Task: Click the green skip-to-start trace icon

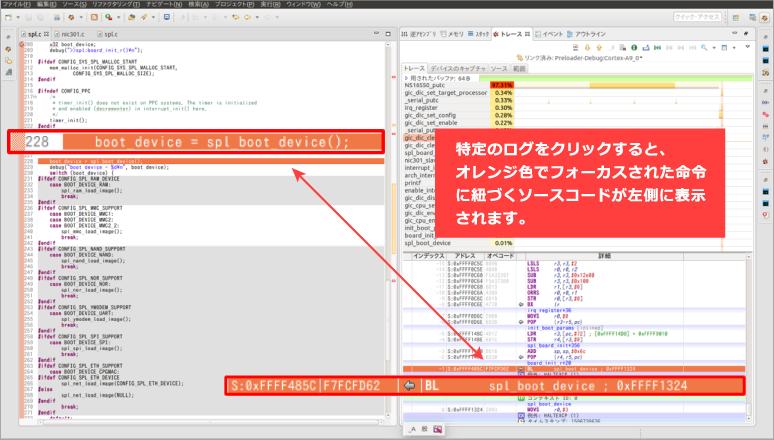Action: coord(658,48)
